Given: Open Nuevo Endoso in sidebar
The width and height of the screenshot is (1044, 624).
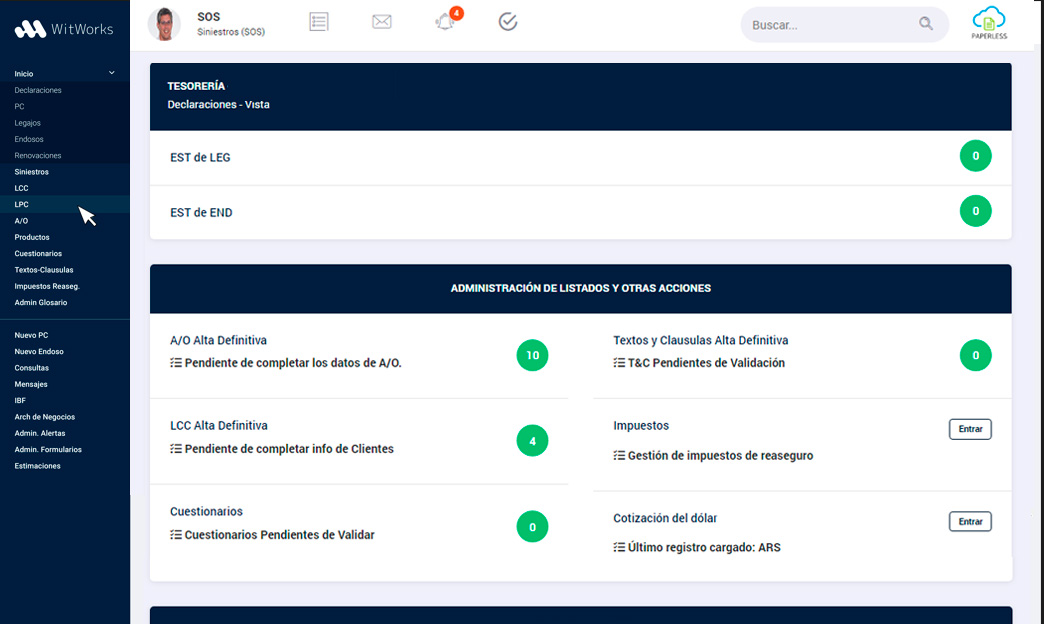Looking at the screenshot, I should tap(39, 352).
